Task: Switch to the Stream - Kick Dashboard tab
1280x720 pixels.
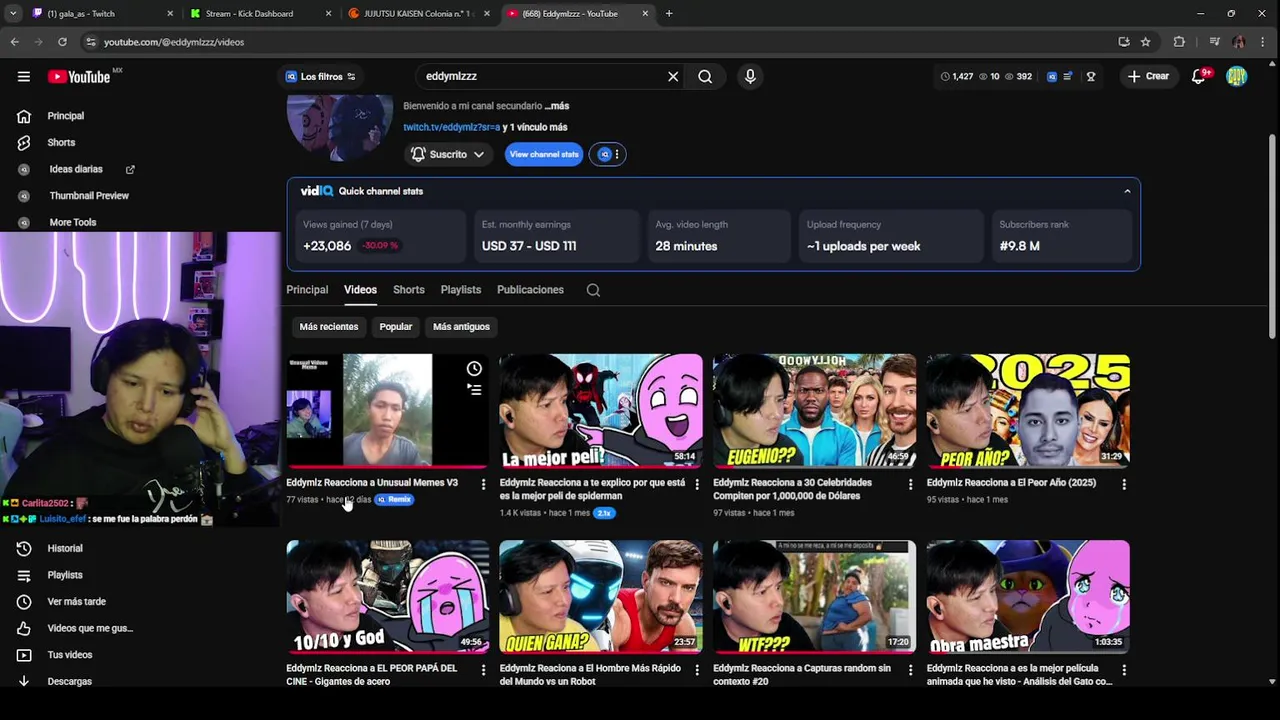Action: (260, 13)
